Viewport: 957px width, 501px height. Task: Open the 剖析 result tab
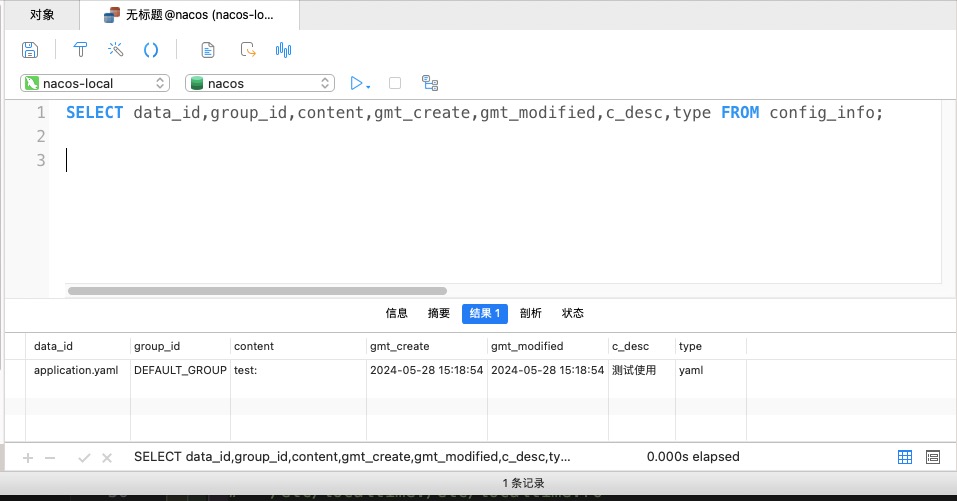tap(531, 313)
